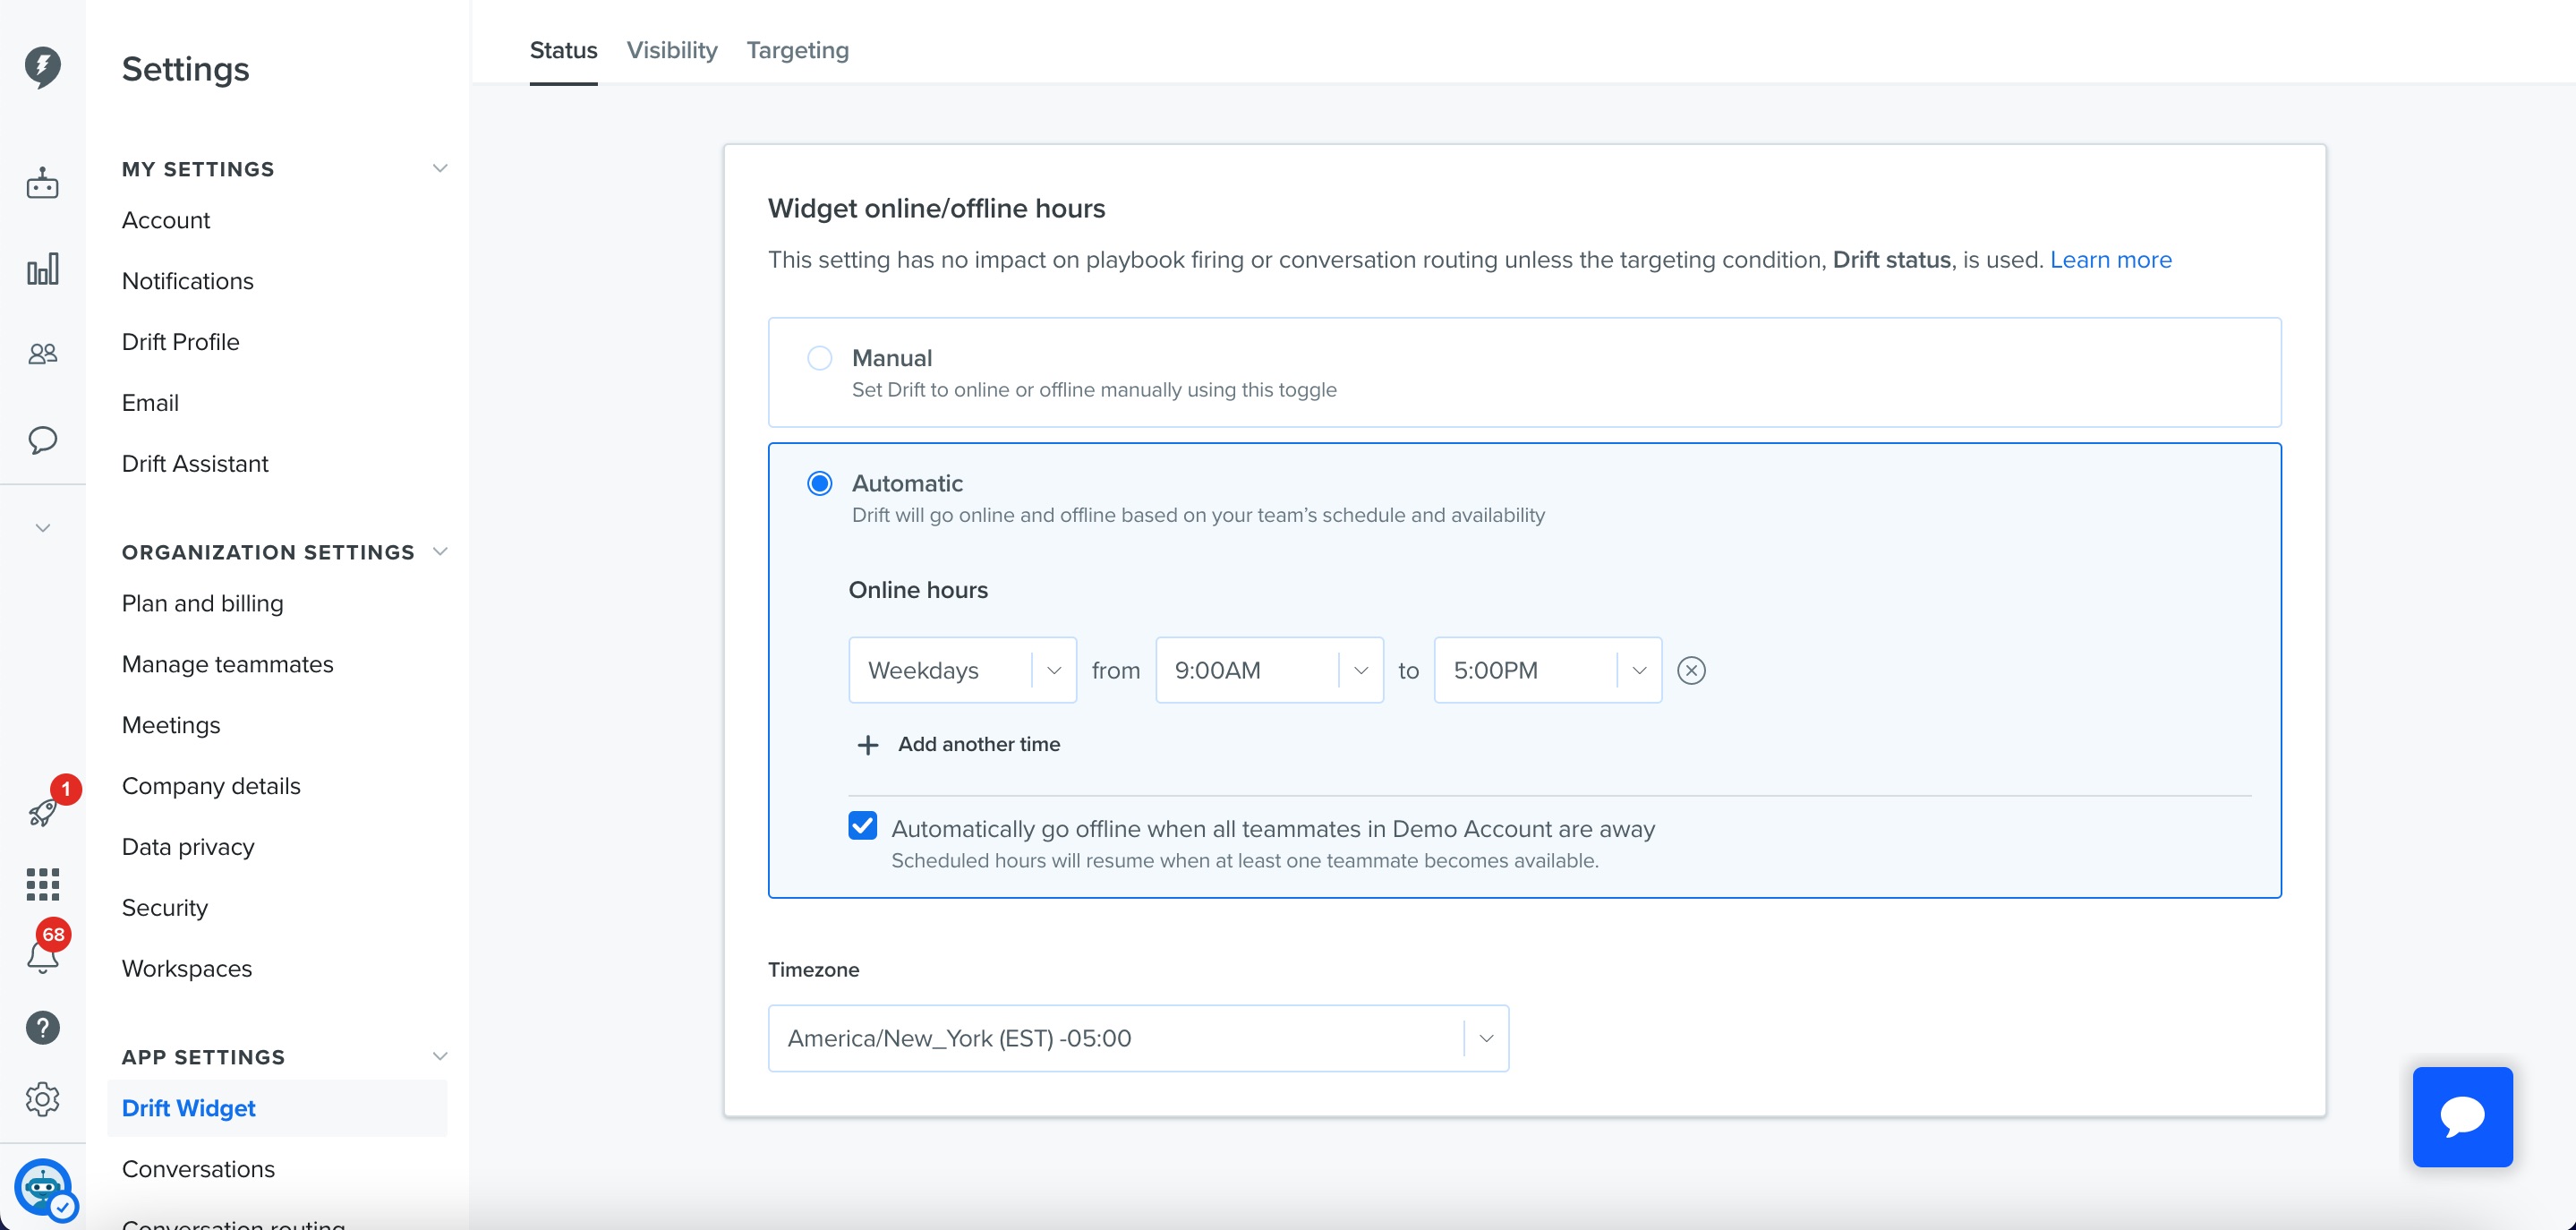Open the Contacts people icon
Viewport: 2576px width, 1230px height.
click(42, 354)
